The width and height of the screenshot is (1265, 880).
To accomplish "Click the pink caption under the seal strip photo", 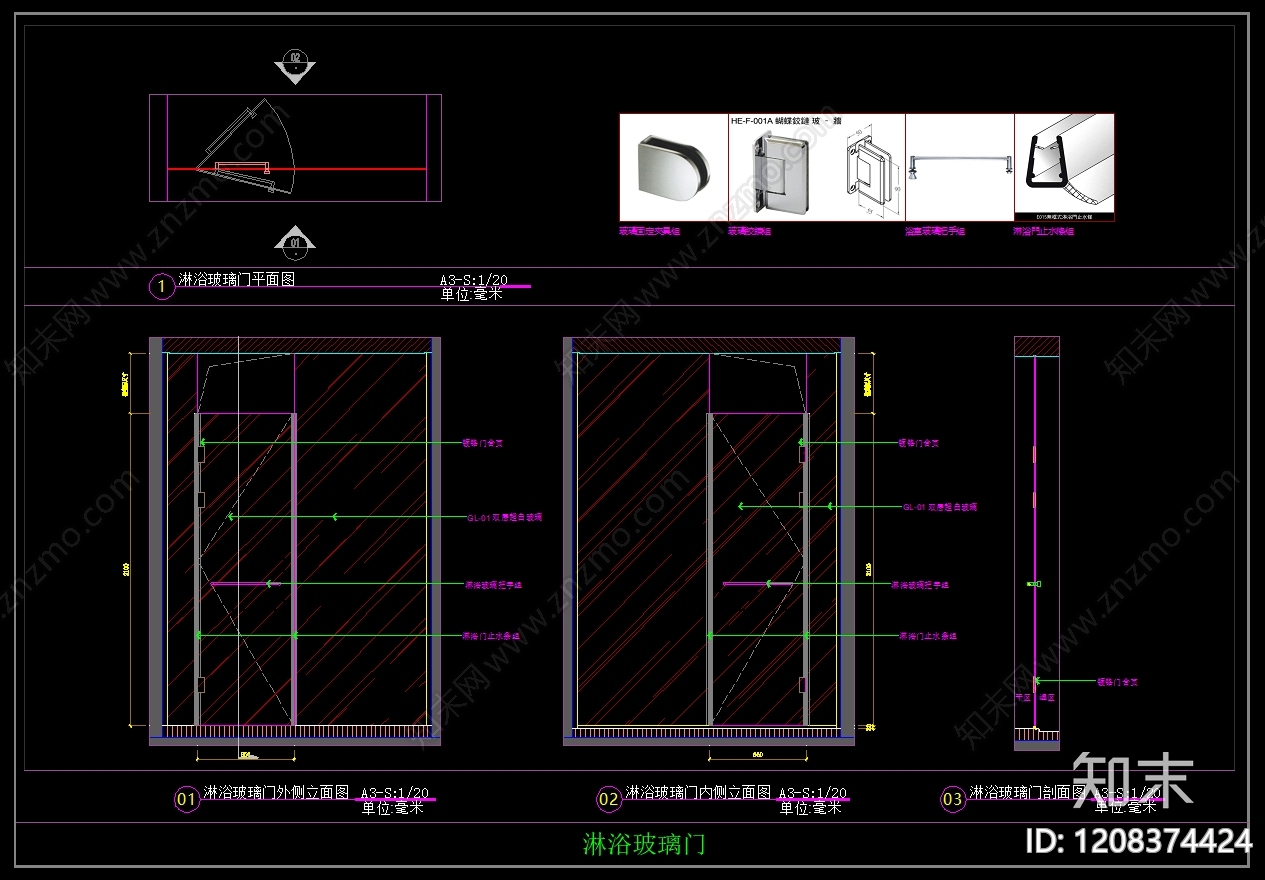I will tap(1043, 231).
